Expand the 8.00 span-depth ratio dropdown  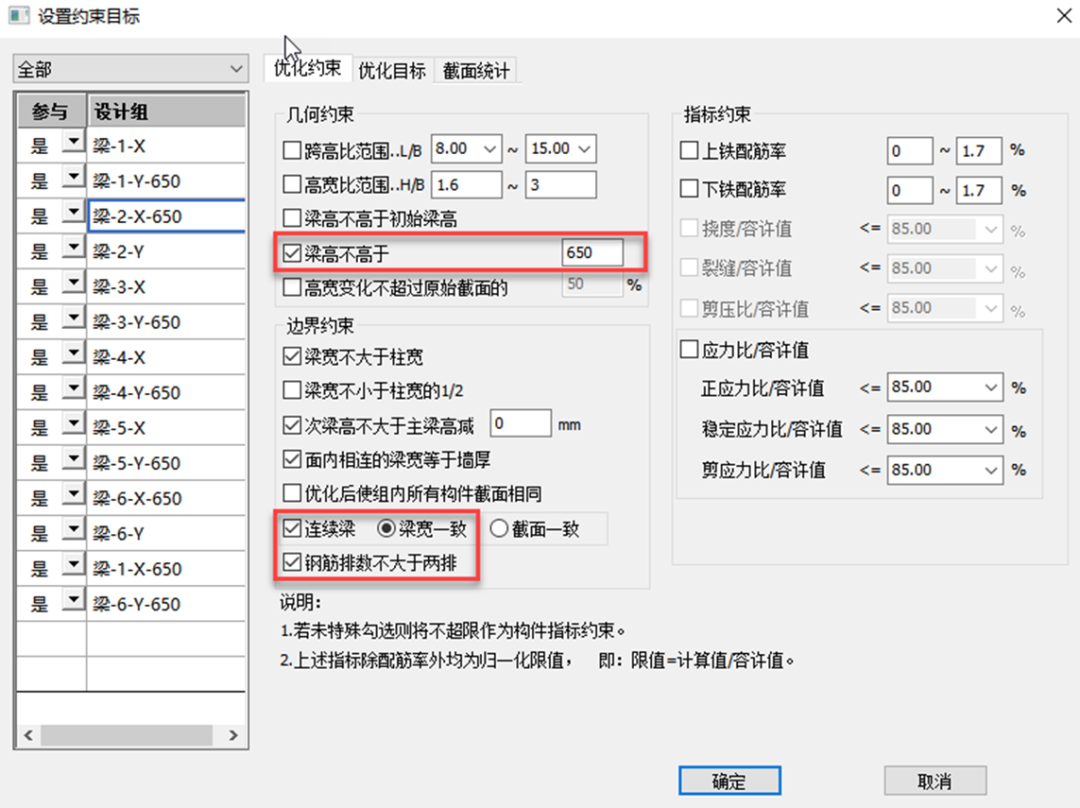(490, 149)
